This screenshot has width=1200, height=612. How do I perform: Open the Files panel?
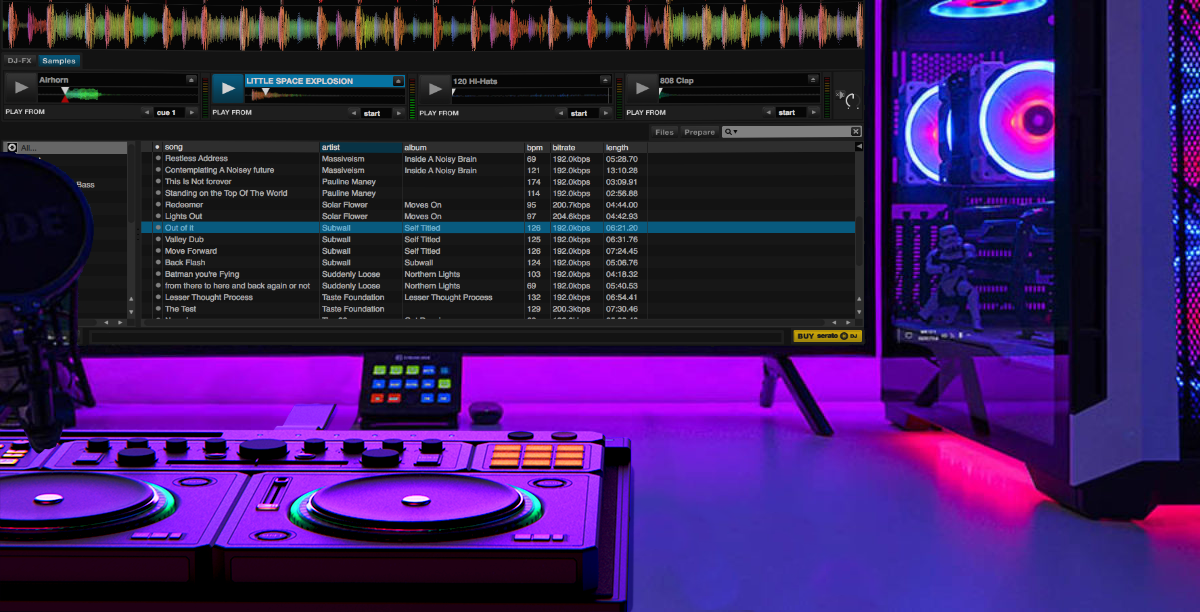pos(664,131)
